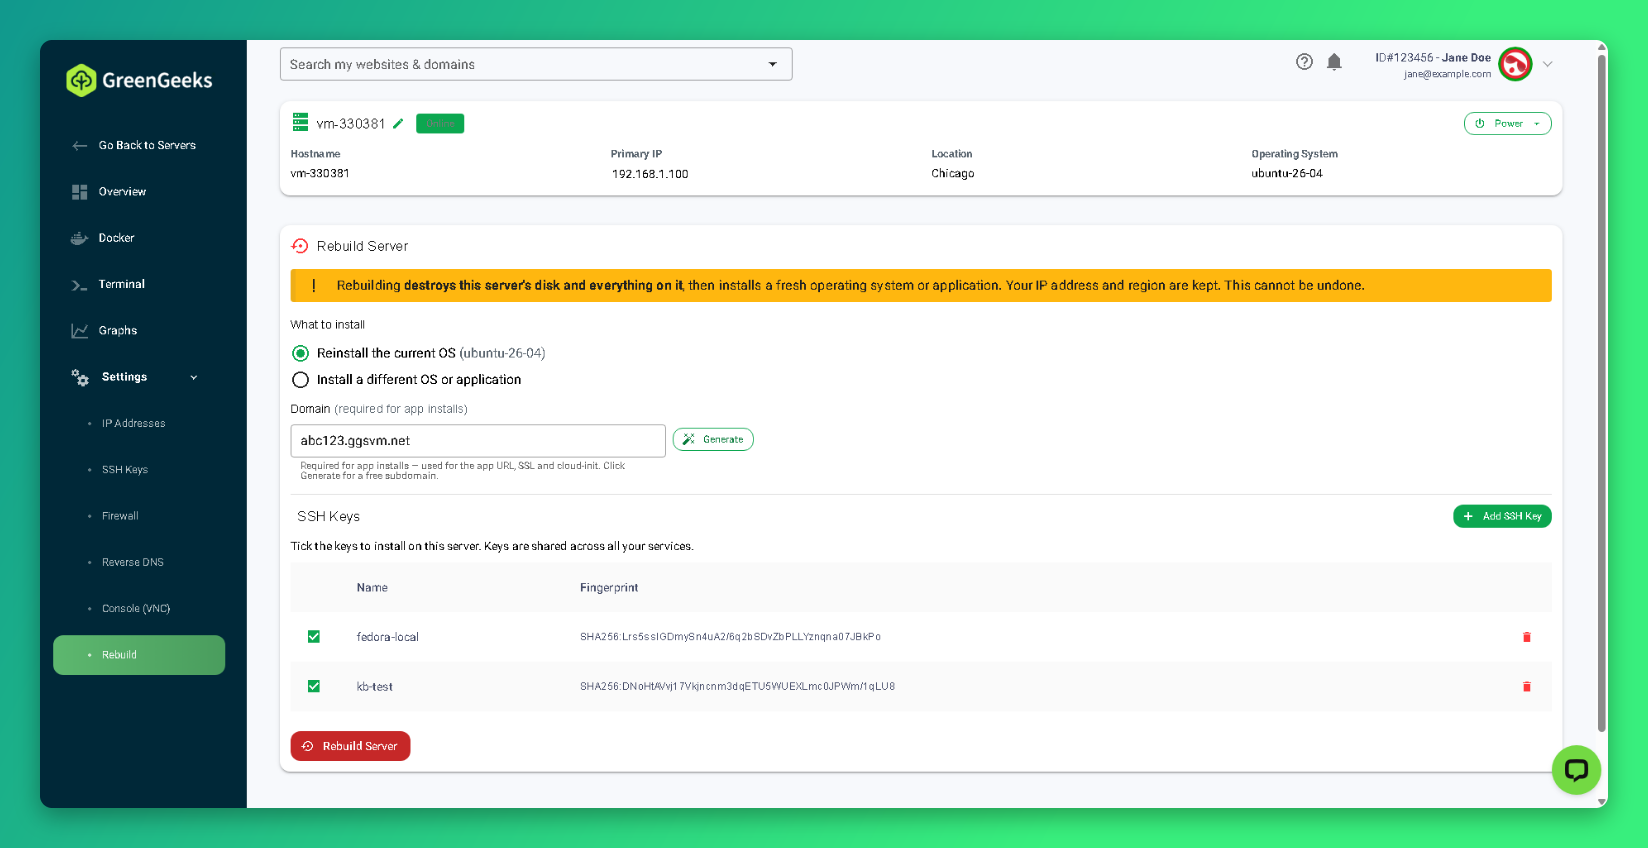The height and width of the screenshot is (848, 1648).
Task: Click the Settings gears icon
Action: 80,377
